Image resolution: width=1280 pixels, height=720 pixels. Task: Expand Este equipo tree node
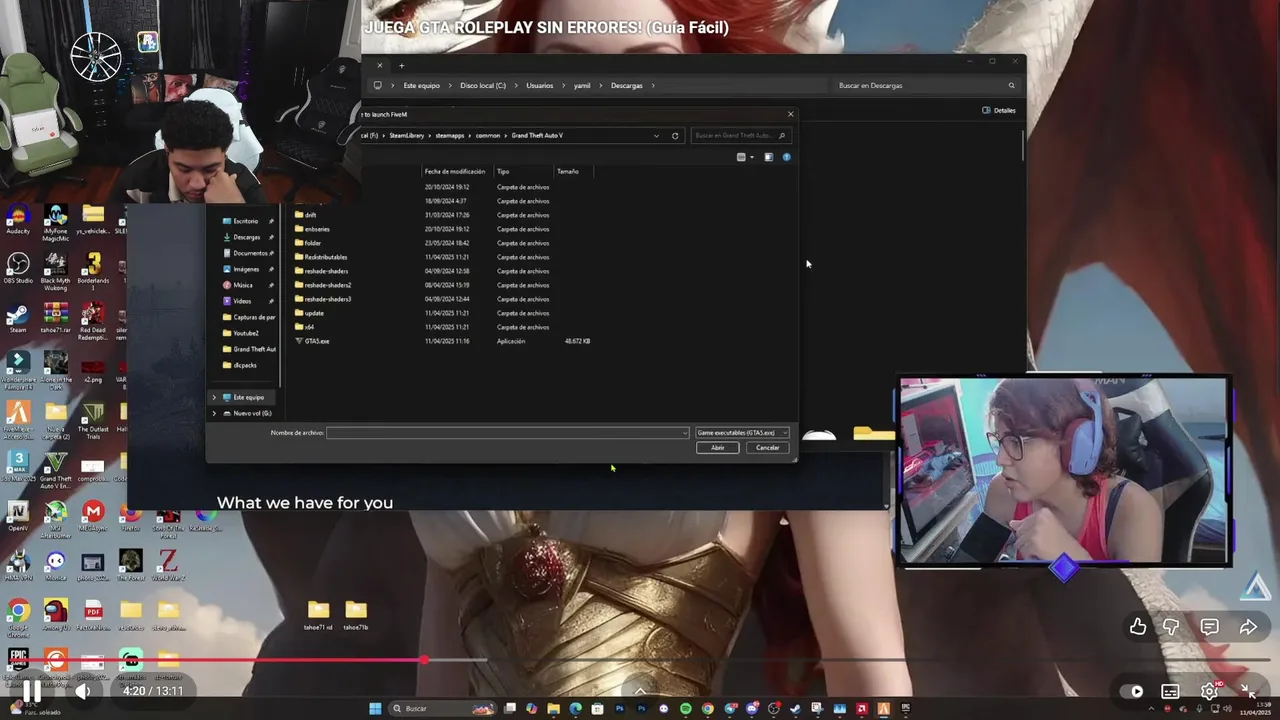[213, 397]
